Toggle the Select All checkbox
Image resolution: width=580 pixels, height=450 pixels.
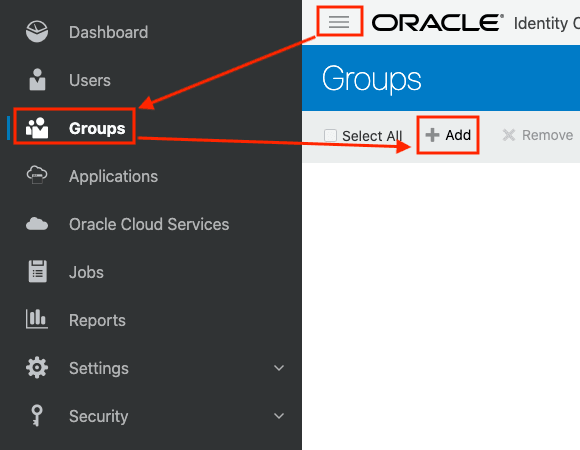pos(330,135)
